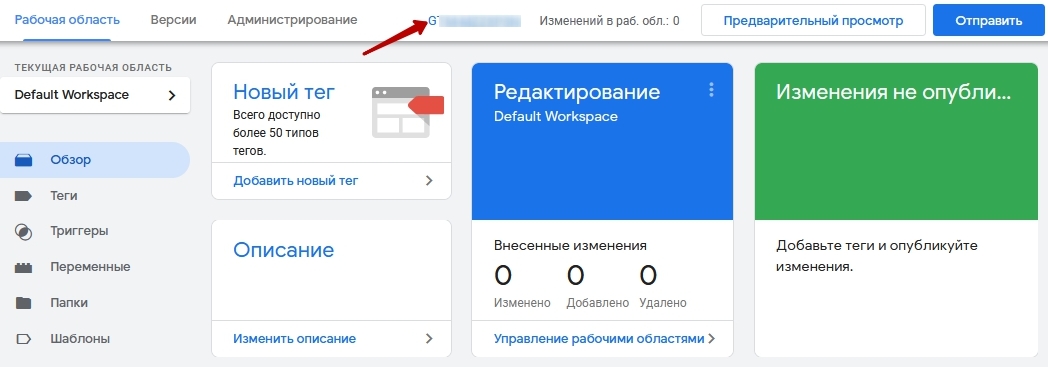This screenshot has height=367, width=1048.
Task: Click the Folders (Папки) folder icon
Action: 23,303
